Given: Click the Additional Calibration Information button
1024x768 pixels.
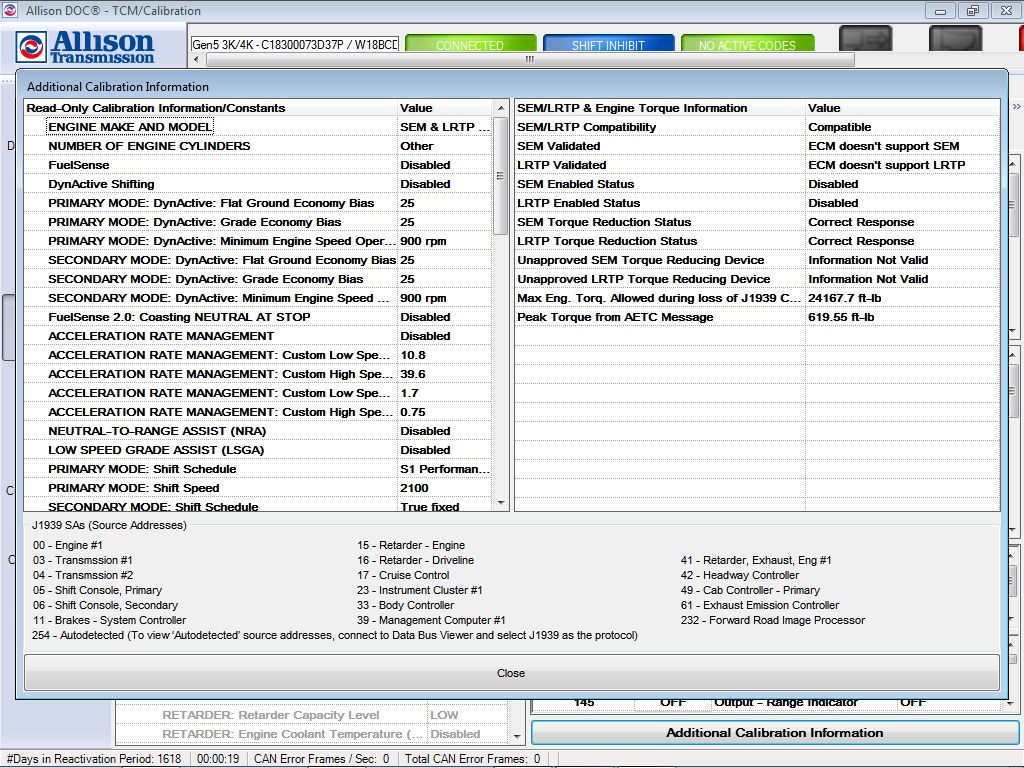Looking at the screenshot, I should (x=775, y=733).
